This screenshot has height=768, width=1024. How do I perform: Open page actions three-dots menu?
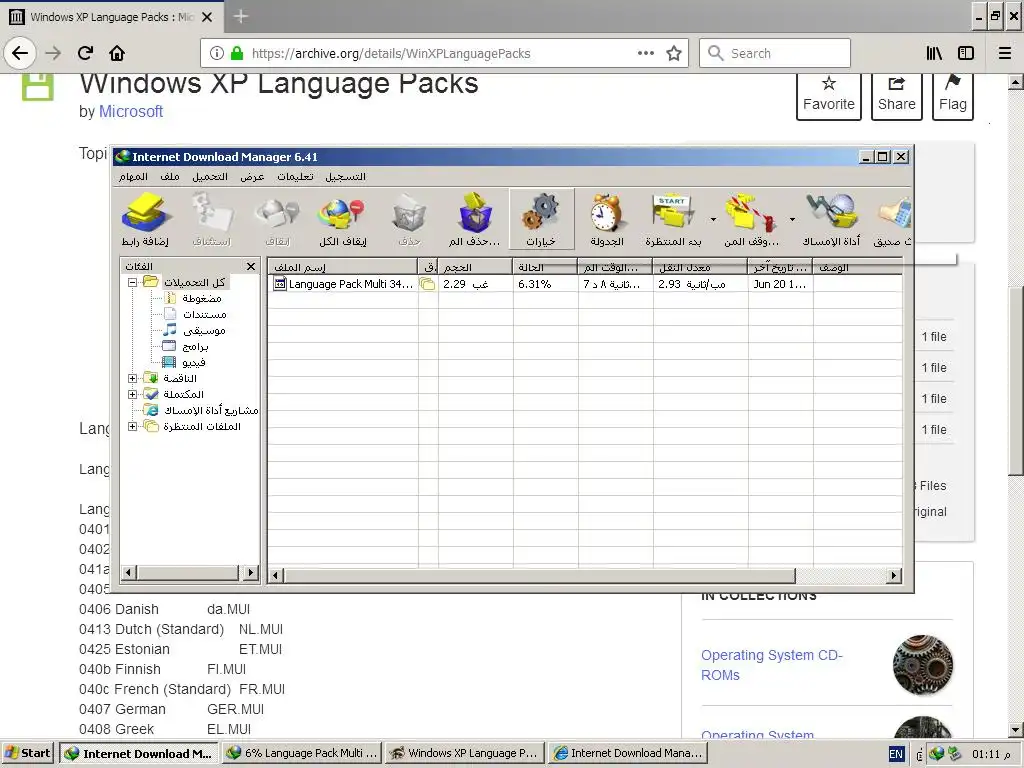(646, 53)
